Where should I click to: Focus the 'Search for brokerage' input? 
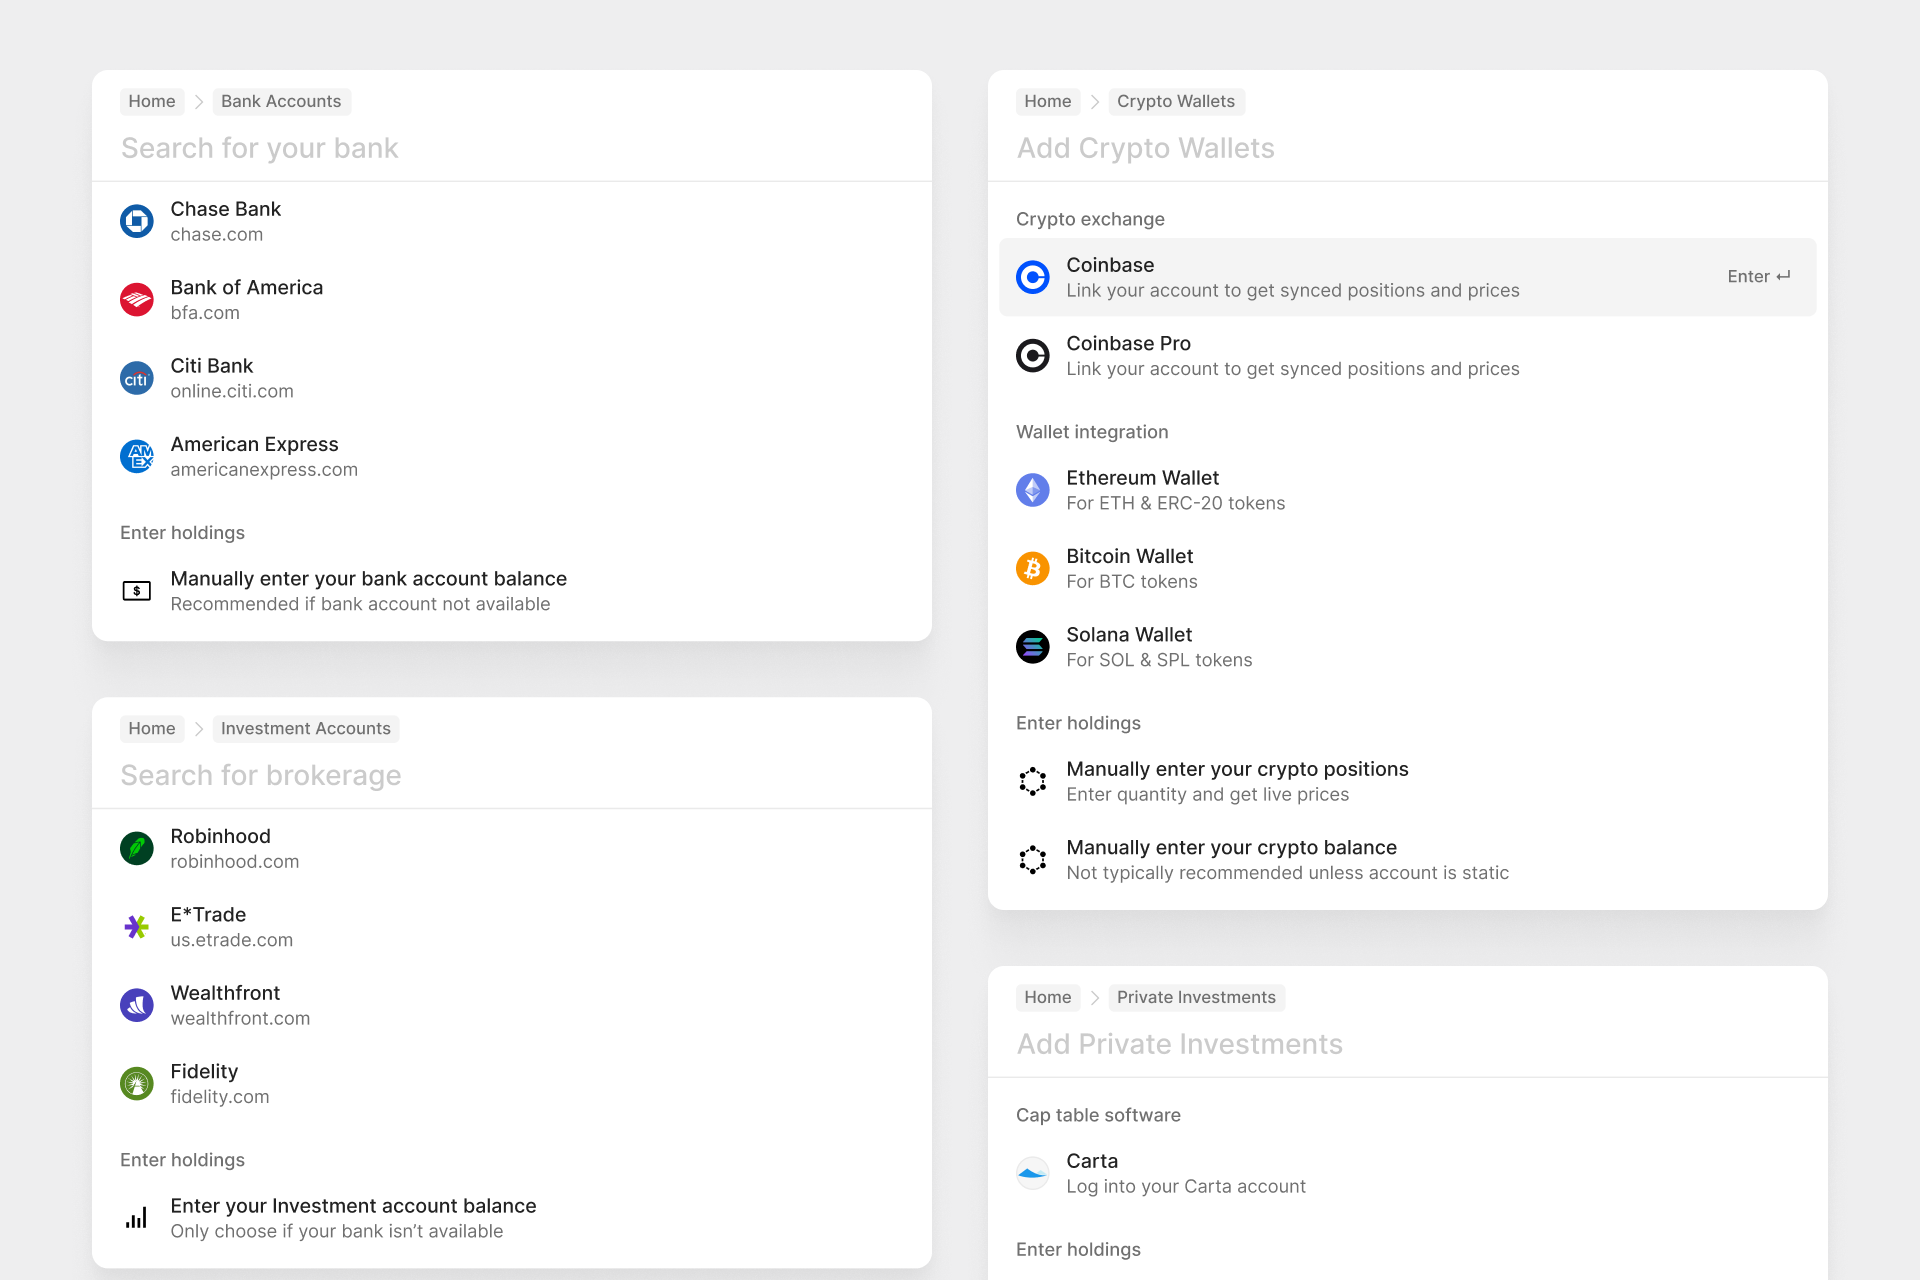(x=512, y=775)
